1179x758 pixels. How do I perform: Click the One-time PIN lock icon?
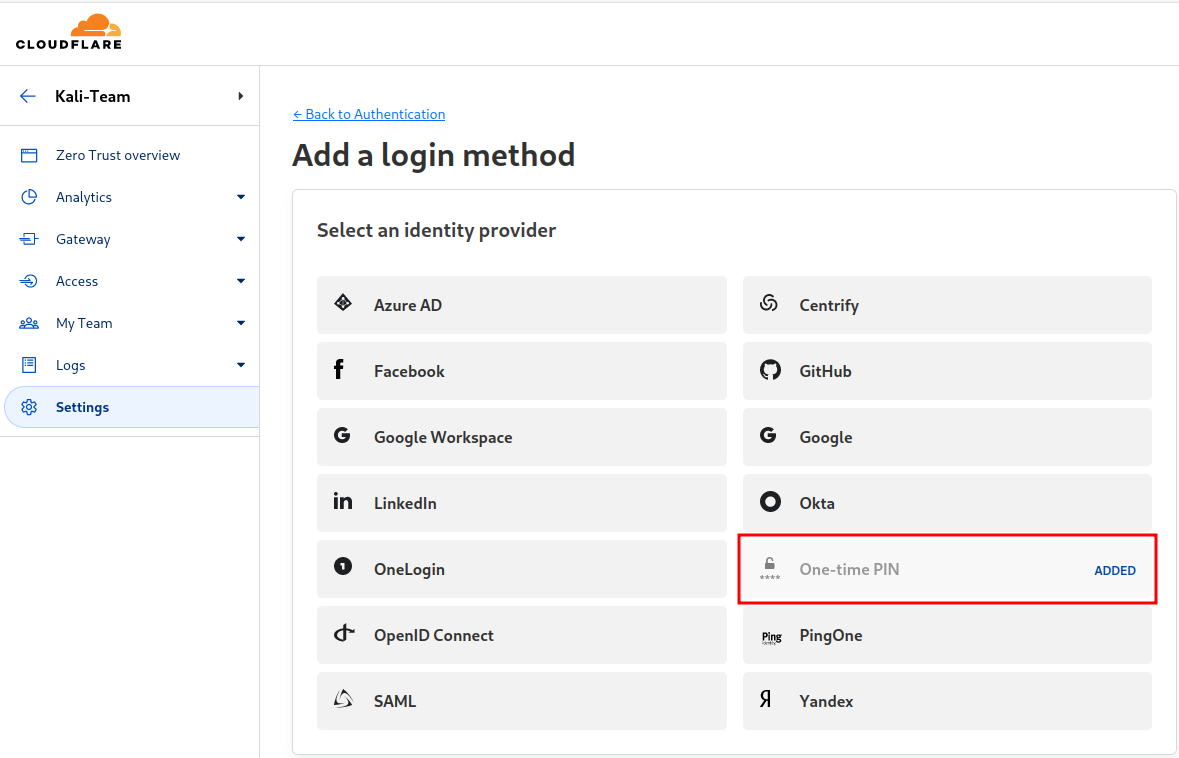(x=770, y=568)
